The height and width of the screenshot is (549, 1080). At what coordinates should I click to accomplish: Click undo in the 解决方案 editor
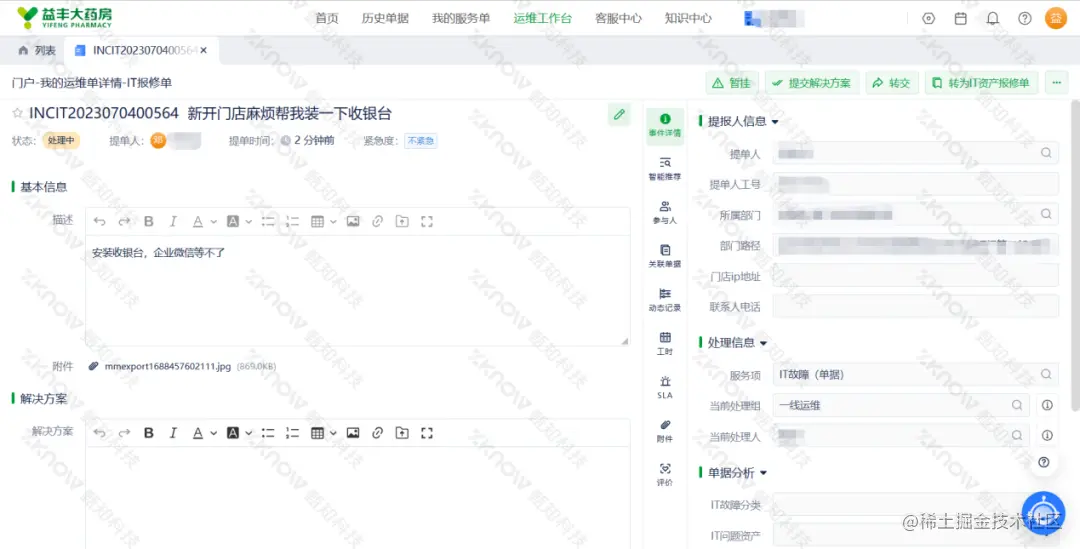[x=100, y=433]
